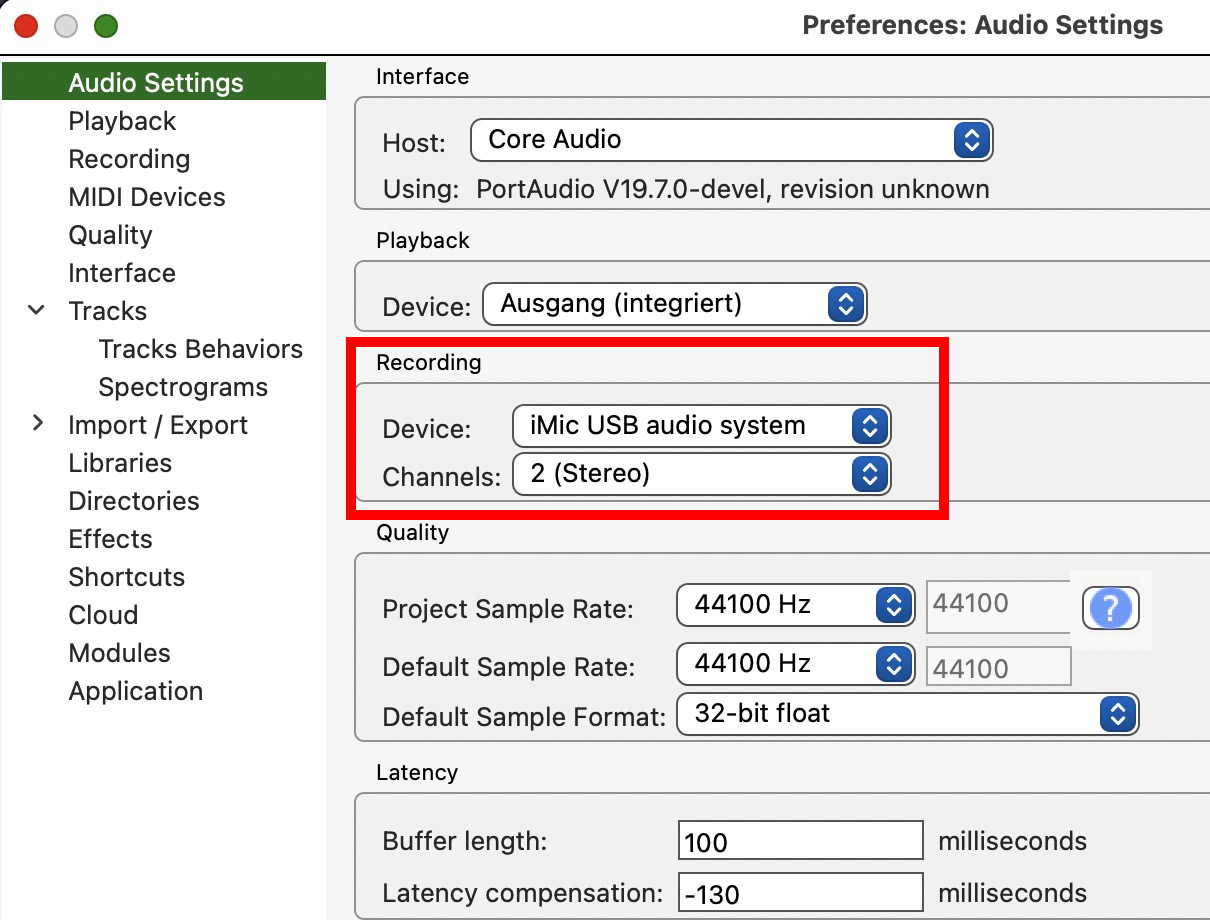Viewport: 1210px width, 920px height.
Task: Expand the Import / Export chevron
Action: (37, 424)
